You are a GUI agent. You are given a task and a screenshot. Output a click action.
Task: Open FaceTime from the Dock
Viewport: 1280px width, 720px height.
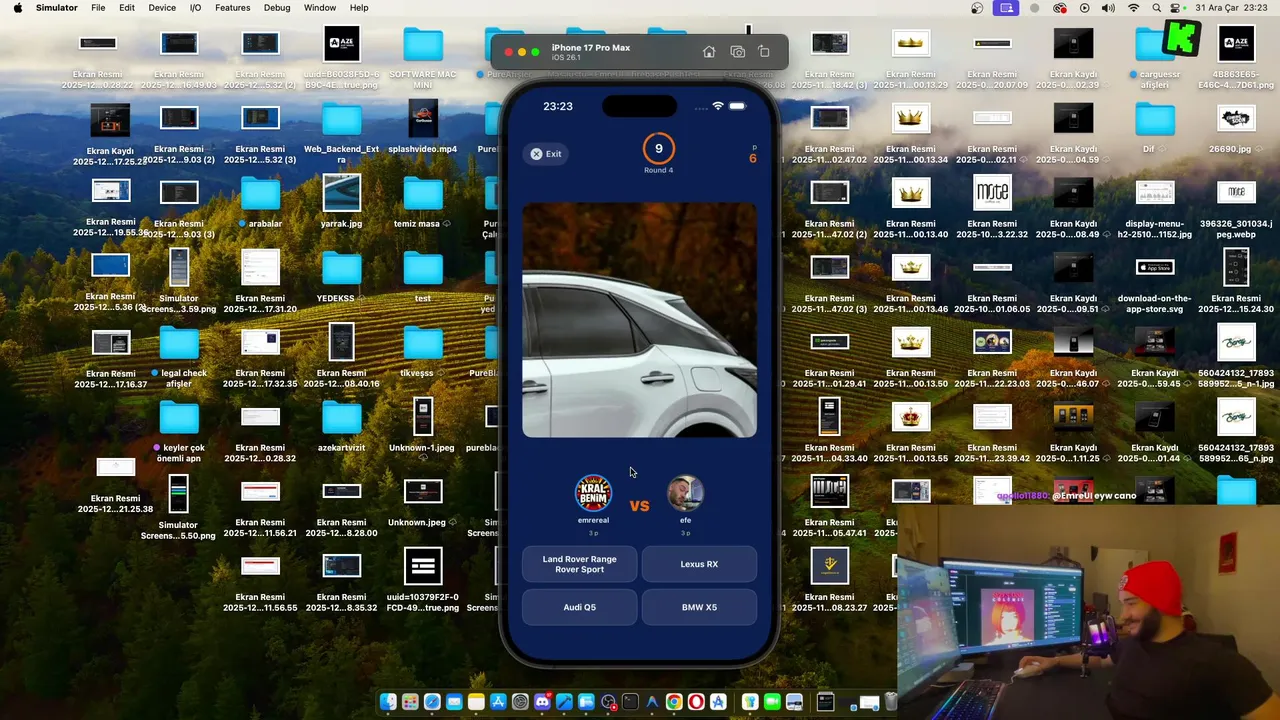[772, 702]
